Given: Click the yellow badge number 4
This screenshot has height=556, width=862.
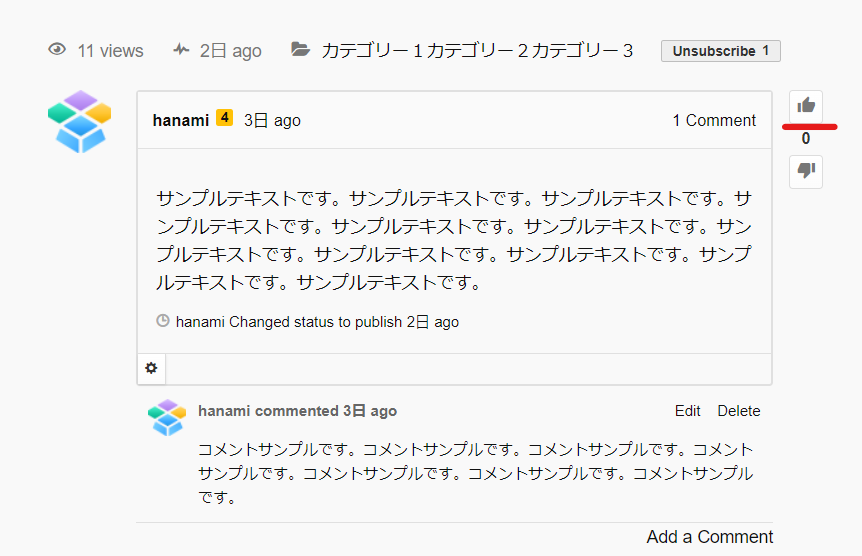Looking at the screenshot, I should click(224, 118).
